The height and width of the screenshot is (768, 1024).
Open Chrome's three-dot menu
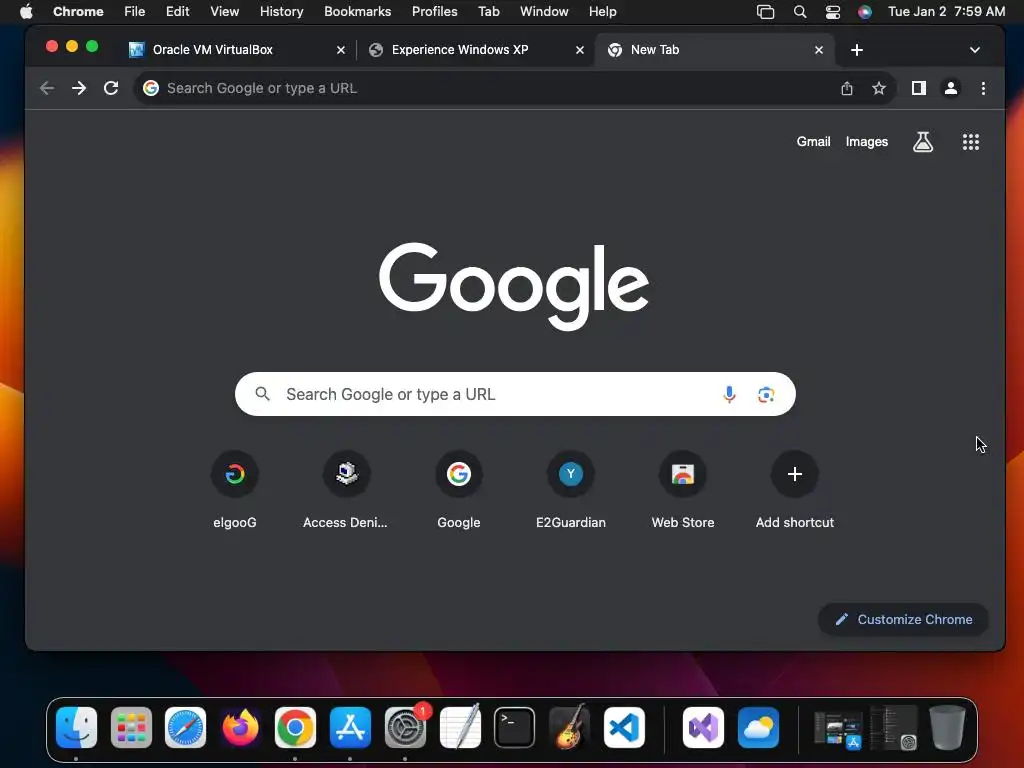pos(983,88)
